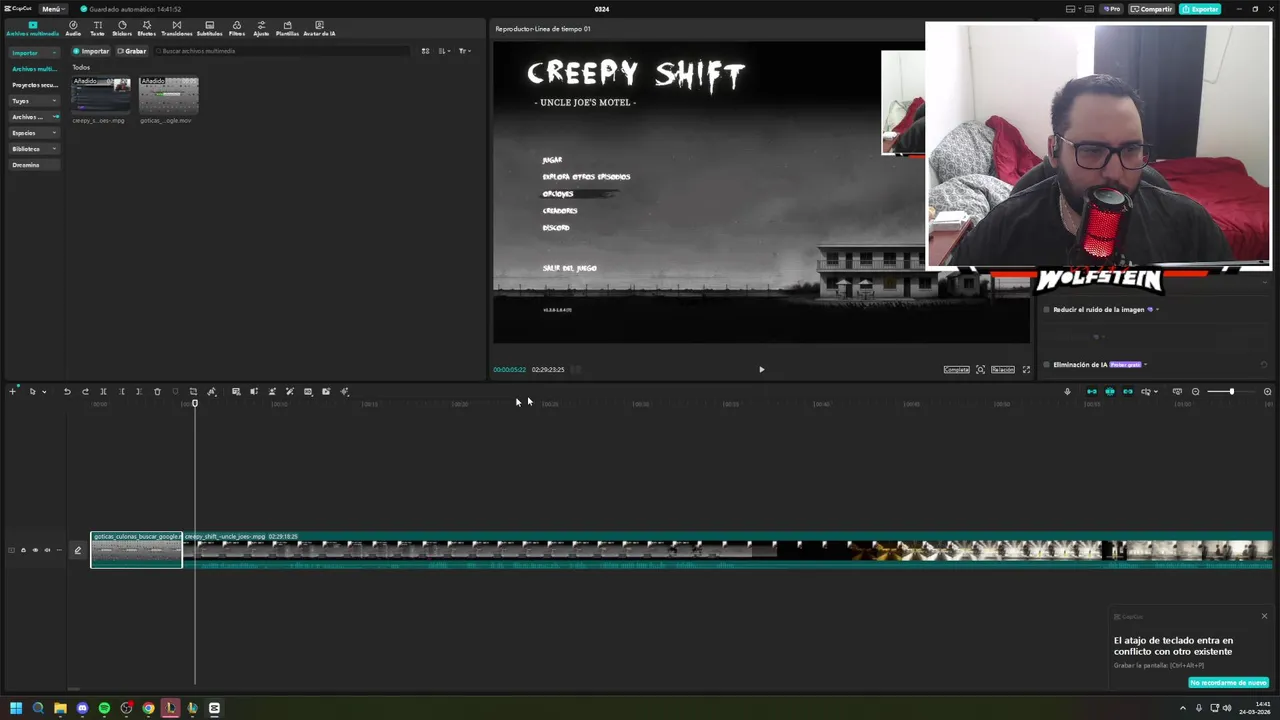Open the media filter dropdown
The image size is (1280, 720).
(x=464, y=51)
